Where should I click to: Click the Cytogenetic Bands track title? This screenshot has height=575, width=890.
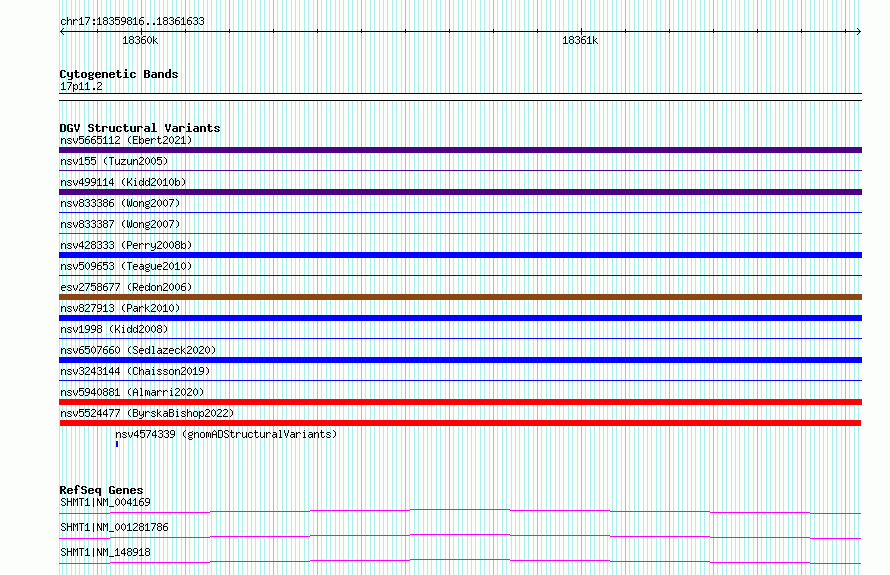pyautogui.click(x=119, y=74)
